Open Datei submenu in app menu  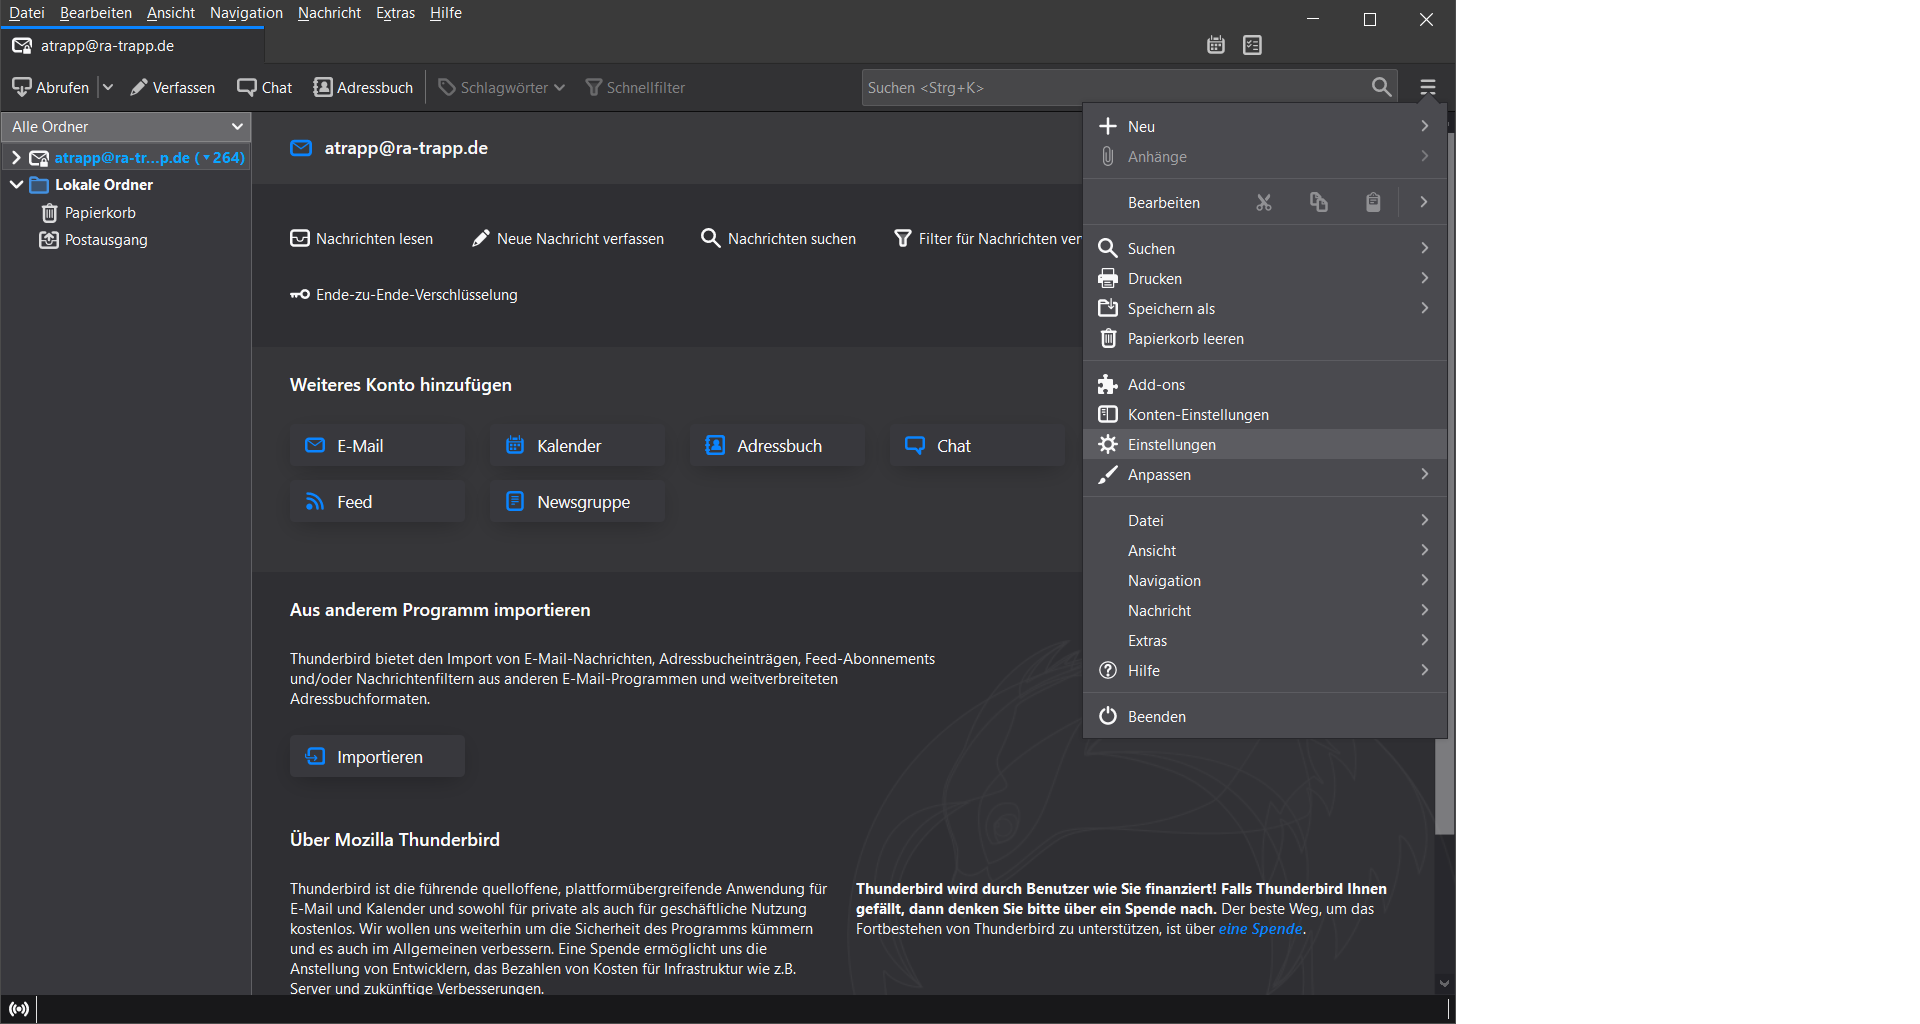[x=1265, y=520]
